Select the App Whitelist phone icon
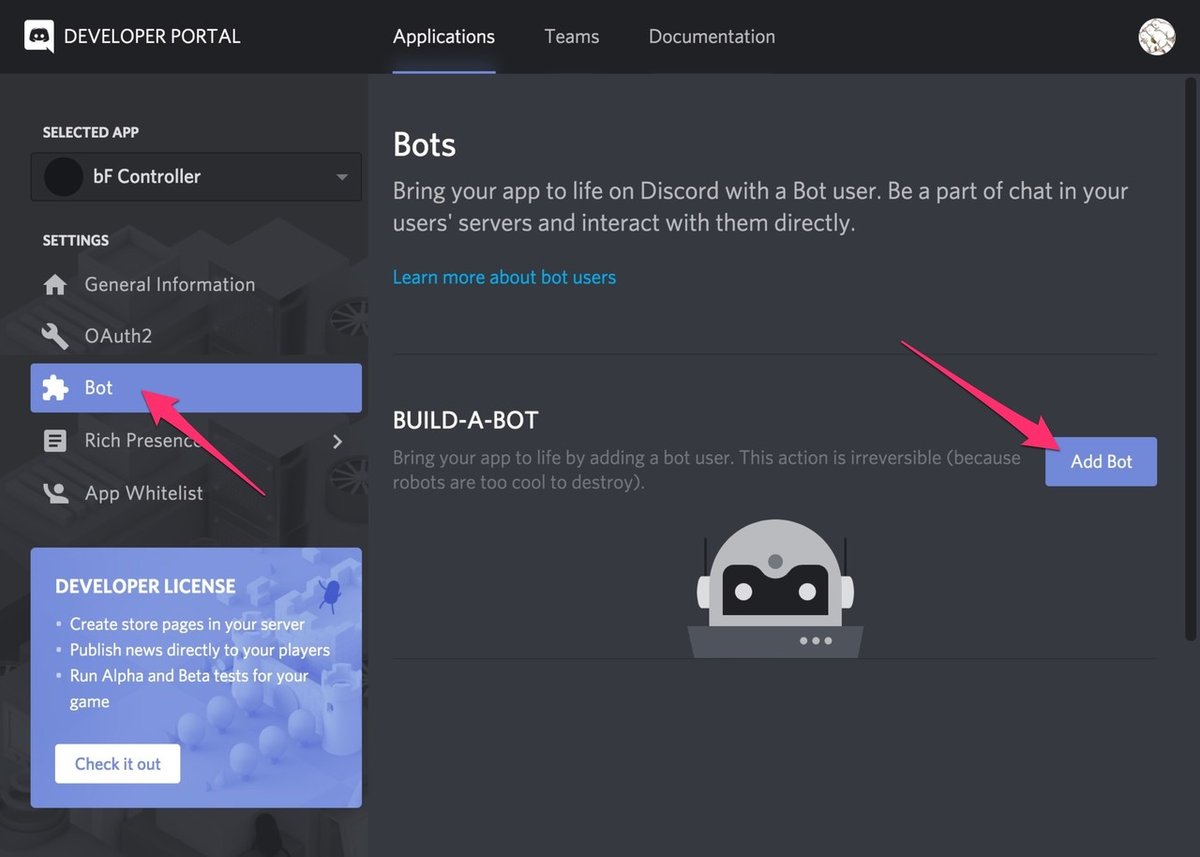The height and width of the screenshot is (857, 1200). [x=55, y=492]
